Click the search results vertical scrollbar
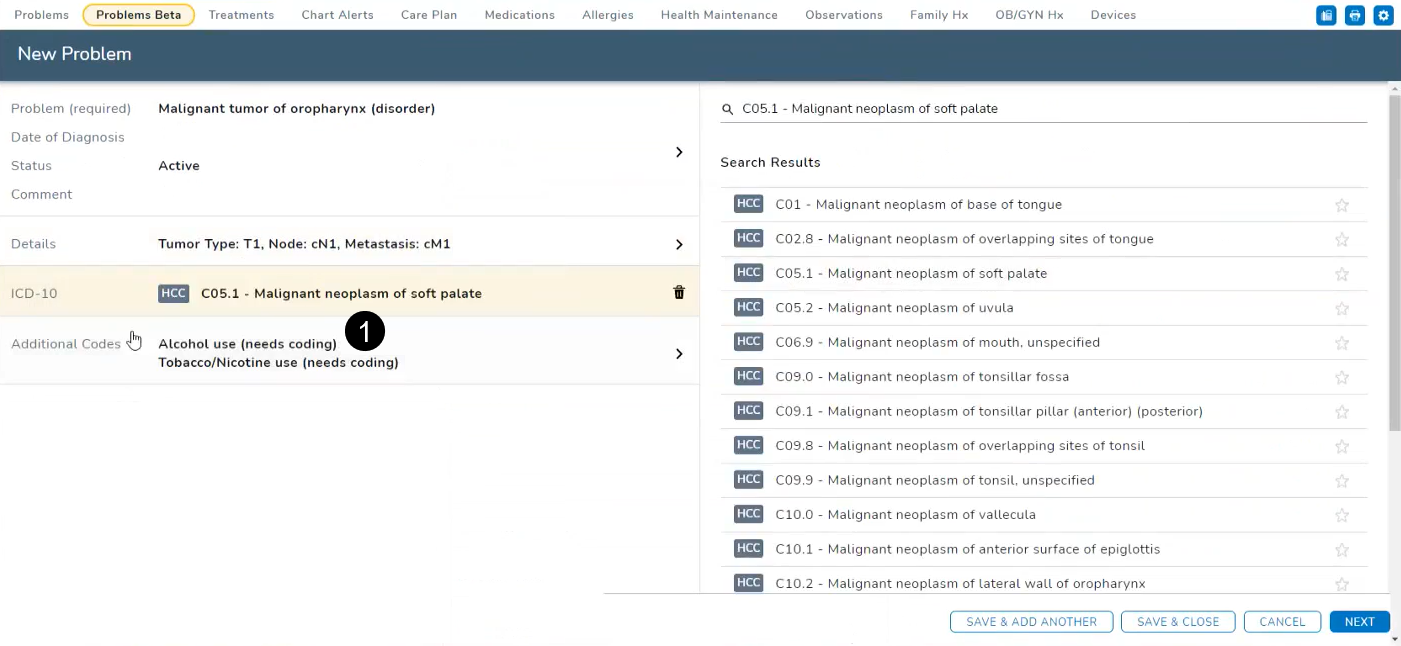This screenshot has height=646, width=1401. point(1394,262)
